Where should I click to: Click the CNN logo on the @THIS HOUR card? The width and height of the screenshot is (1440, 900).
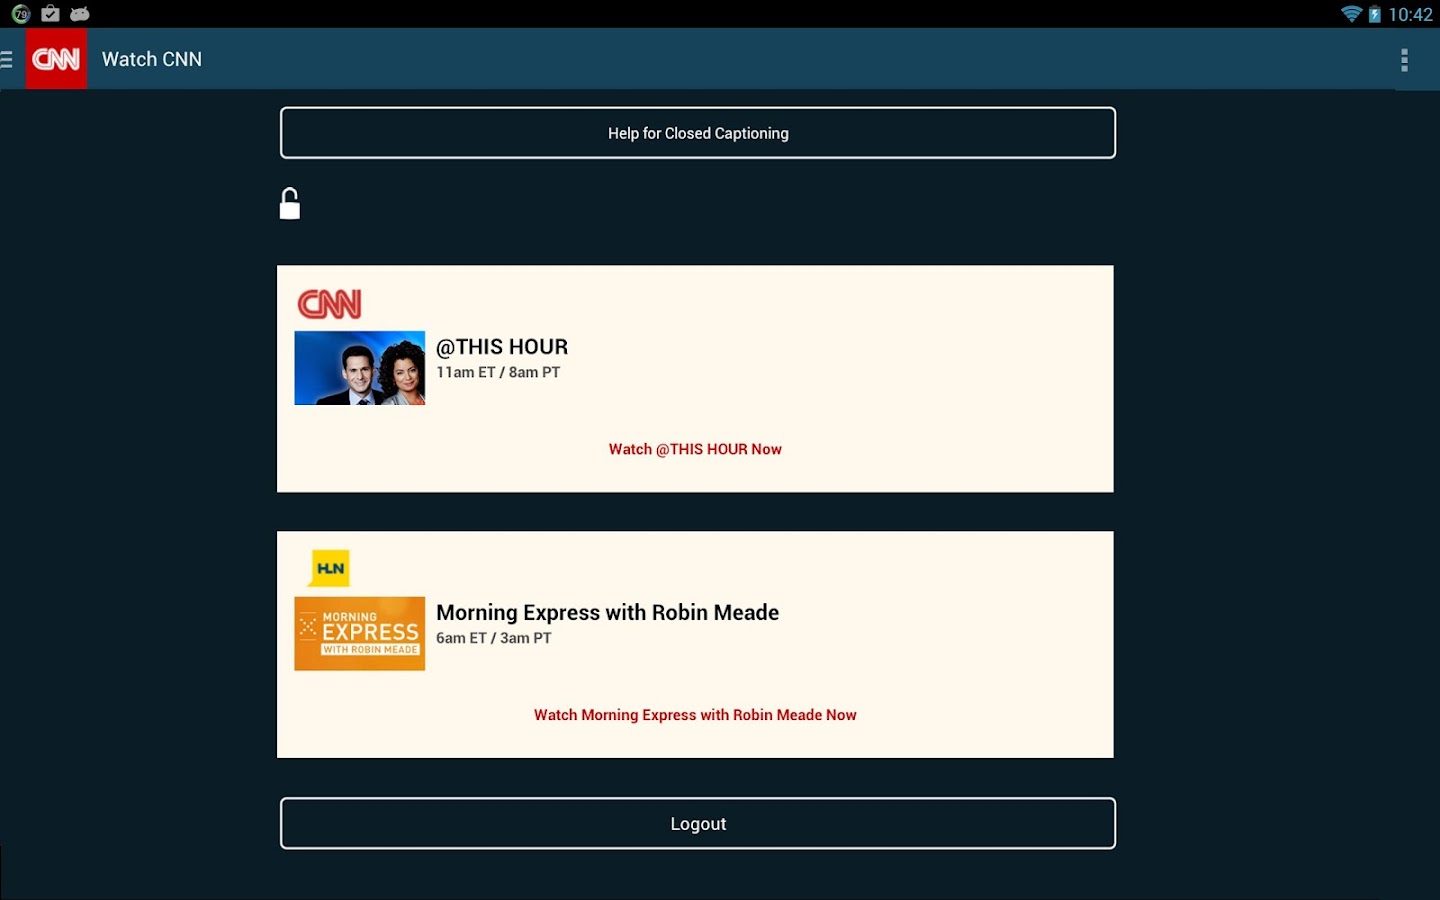coord(329,303)
